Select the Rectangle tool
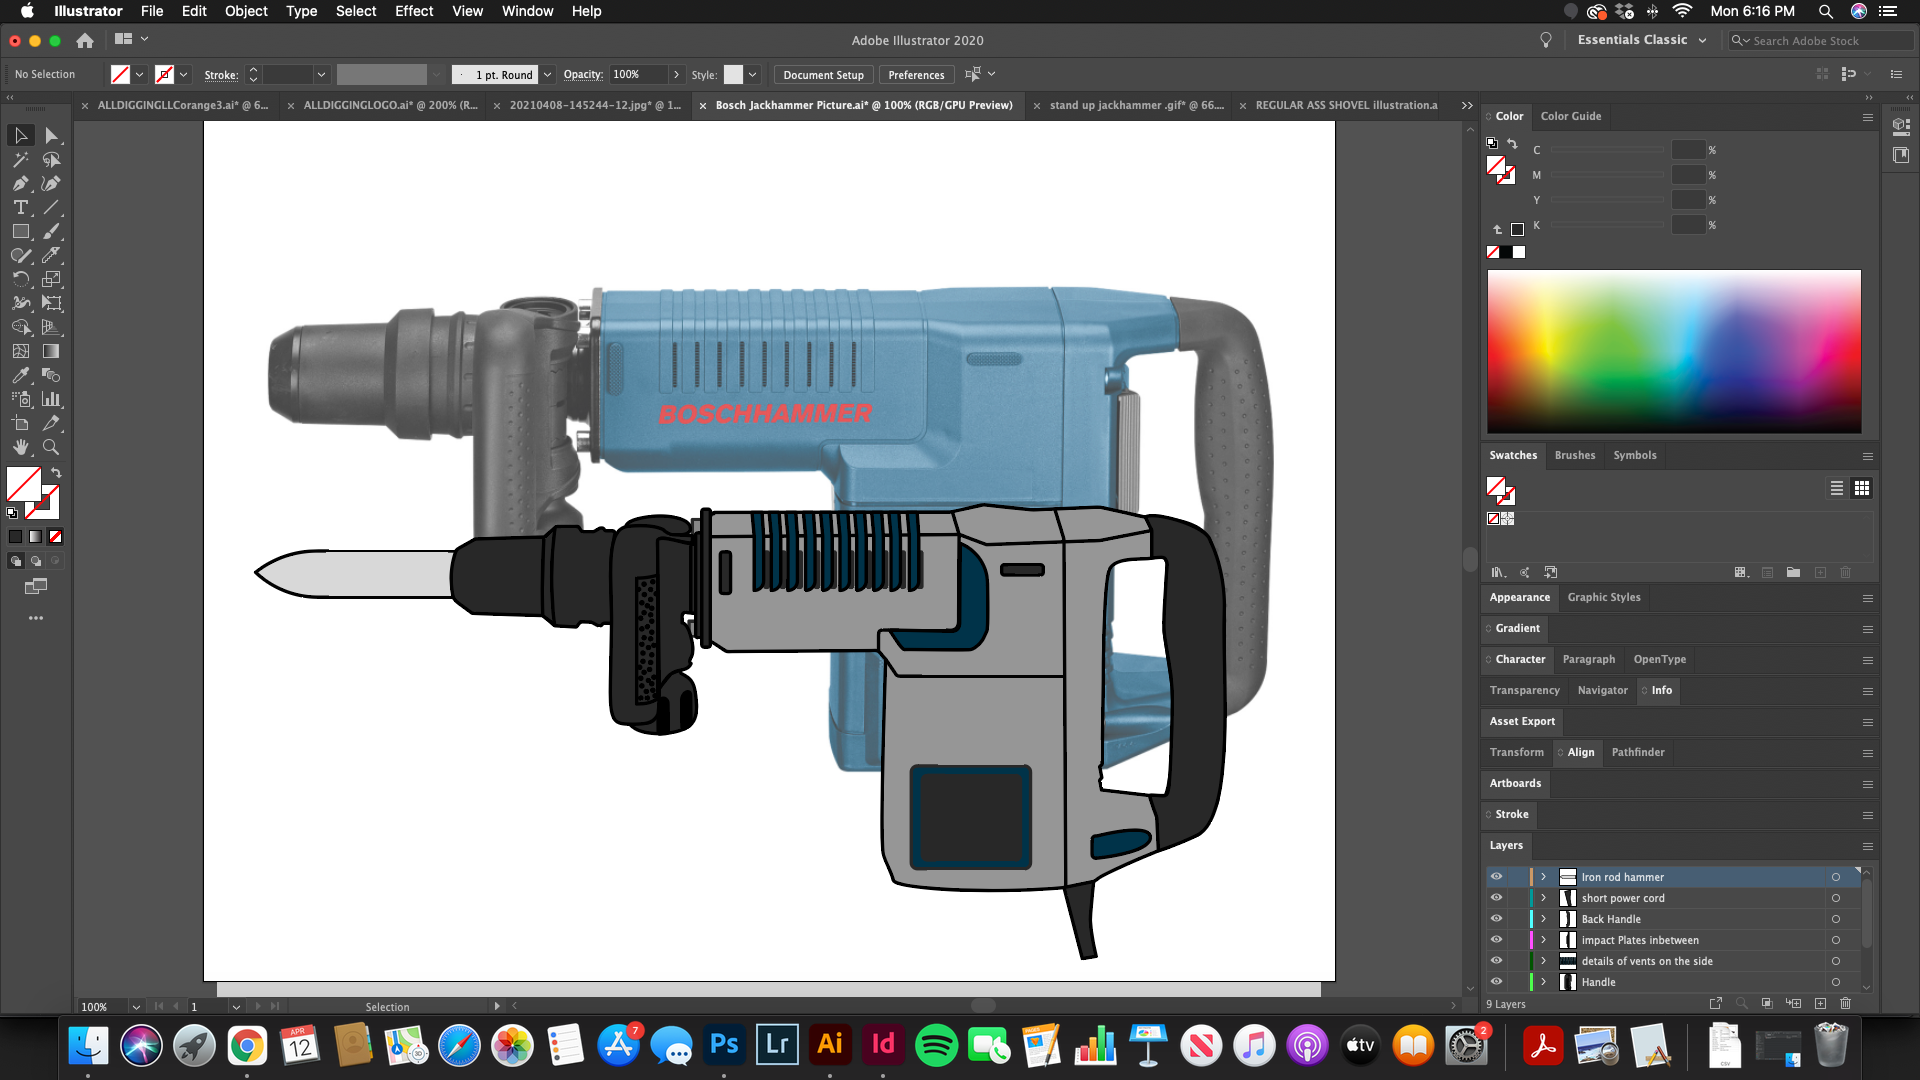The height and width of the screenshot is (1080, 1920). tap(21, 232)
